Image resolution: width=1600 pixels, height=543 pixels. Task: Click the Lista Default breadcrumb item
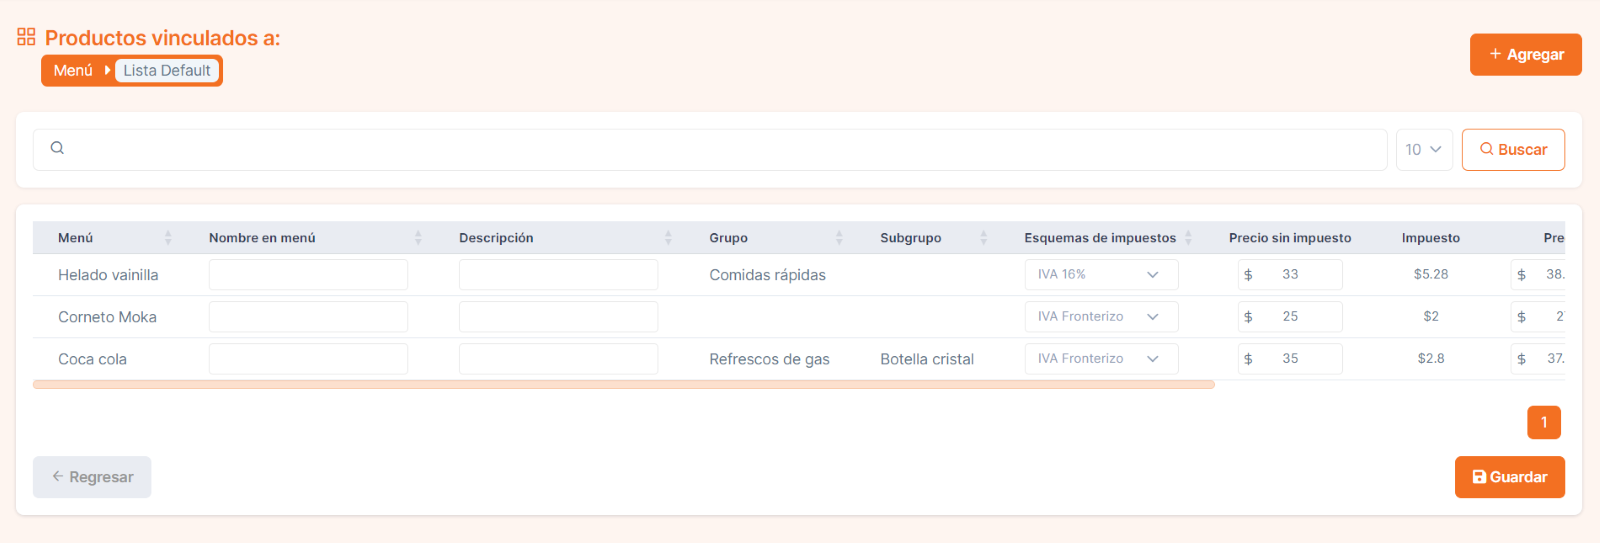tap(166, 70)
